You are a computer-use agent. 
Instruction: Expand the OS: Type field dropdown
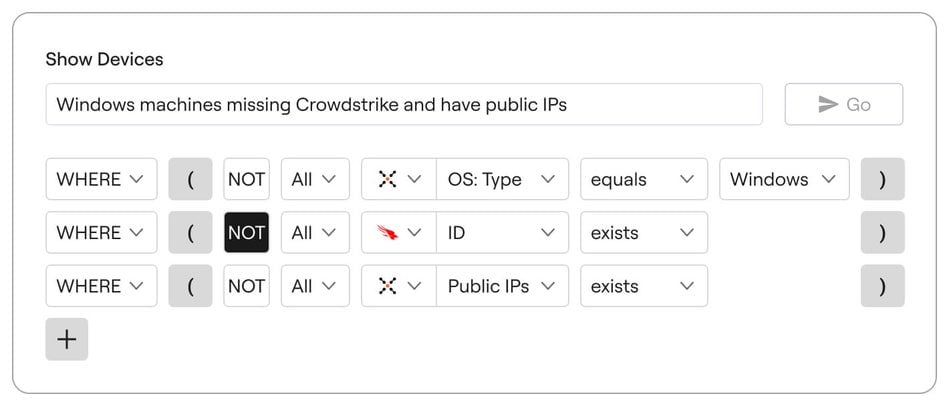502,180
